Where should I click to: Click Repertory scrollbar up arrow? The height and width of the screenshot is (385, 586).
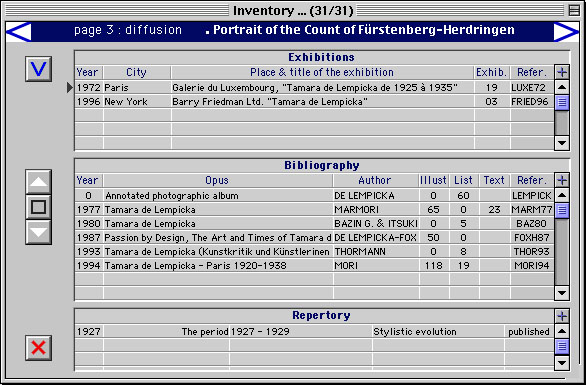click(x=562, y=331)
